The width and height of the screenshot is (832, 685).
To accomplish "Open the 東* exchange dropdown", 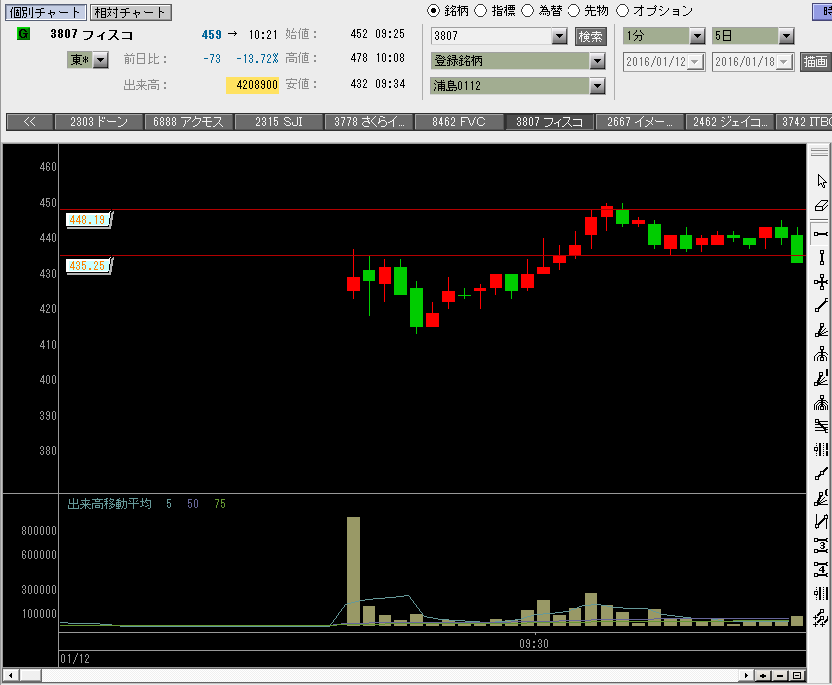I will 100,60.
